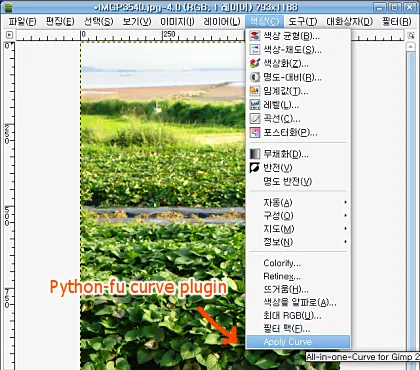Close the open 색상(C) menu
Screen dimensions: 420x370
pyautogui.click(x=264, y=22)
